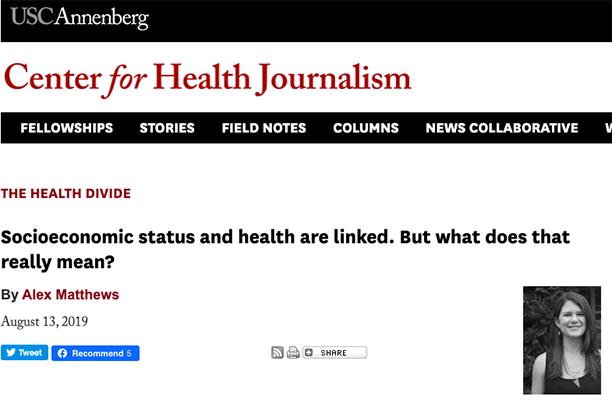The height and width of the screenshot is (400, 612).
Task: Click the "By" byline text
Action: pyautogui.click(x=9, y=295)
